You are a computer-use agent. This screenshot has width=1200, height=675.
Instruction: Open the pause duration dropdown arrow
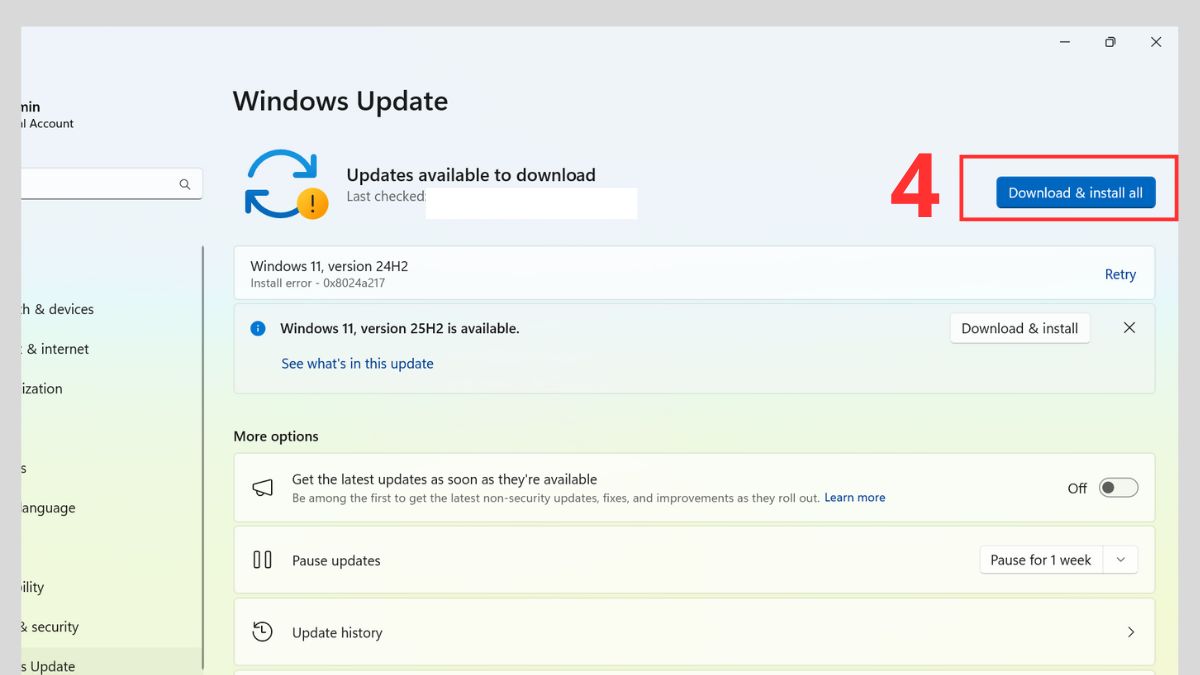tap(1120, 559)
